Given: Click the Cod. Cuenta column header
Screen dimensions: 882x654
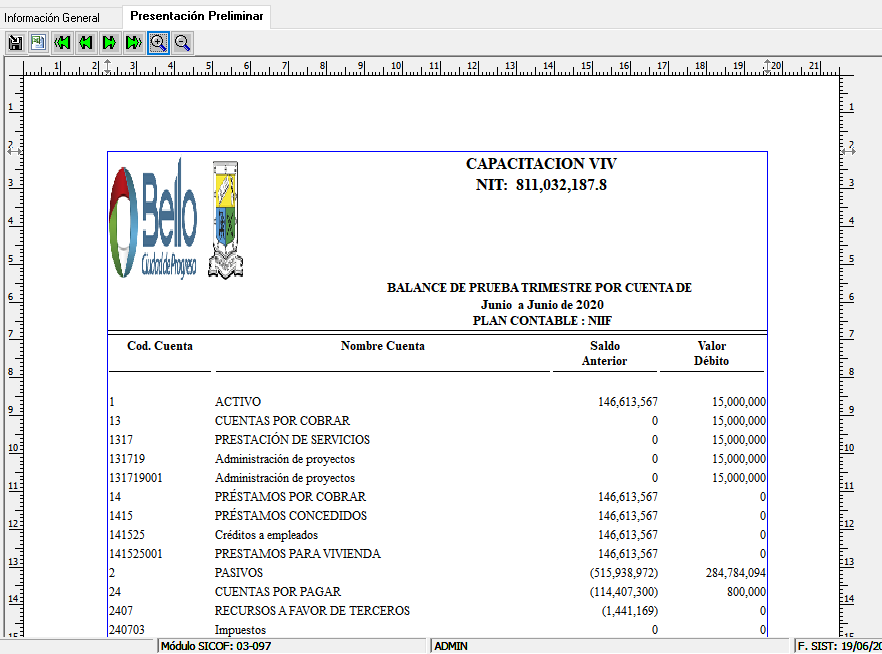Looking at the screenshot, I should point(160,346).
